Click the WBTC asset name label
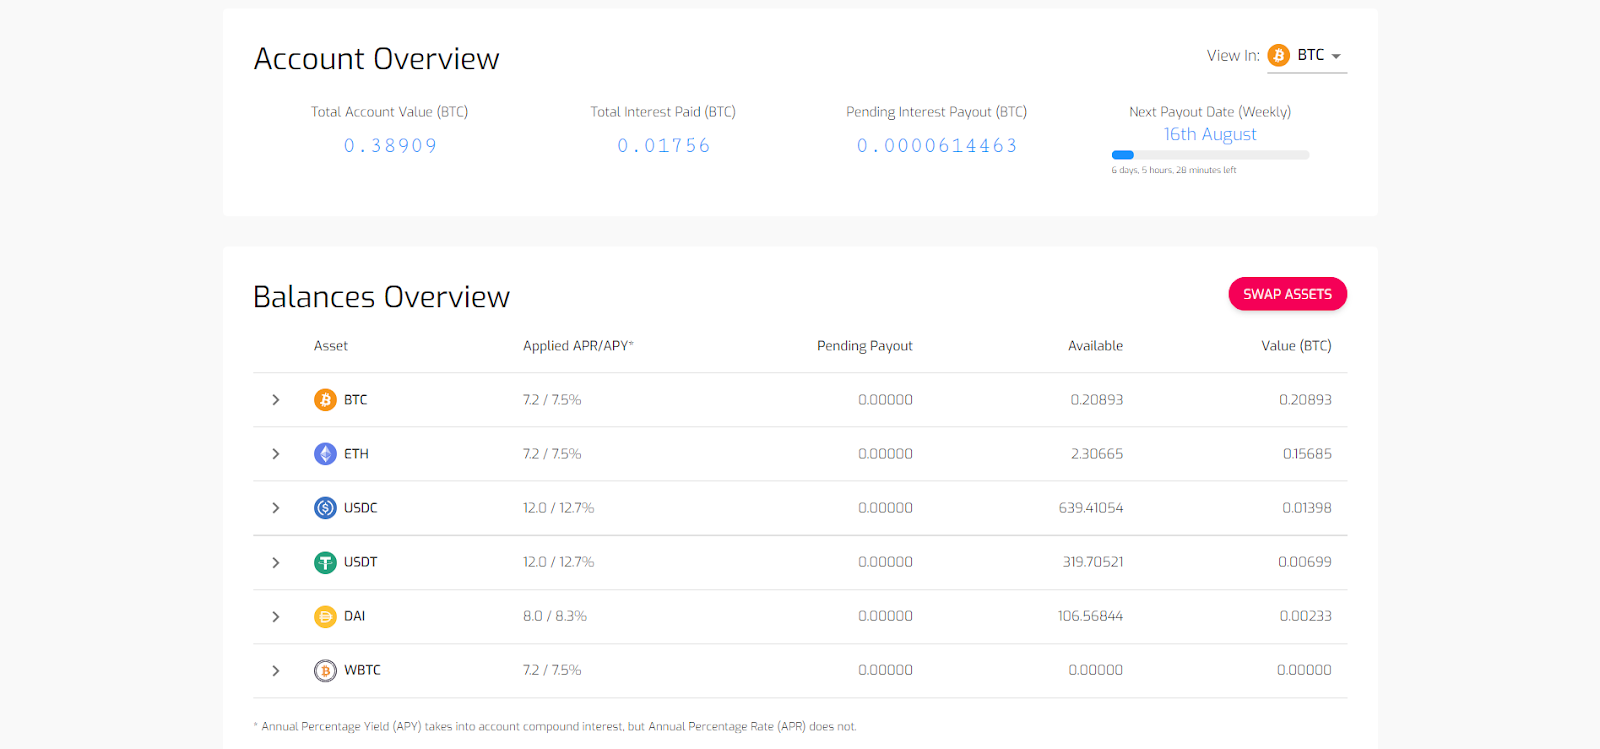Viewport: 1600px width, 749px height. 362,670
